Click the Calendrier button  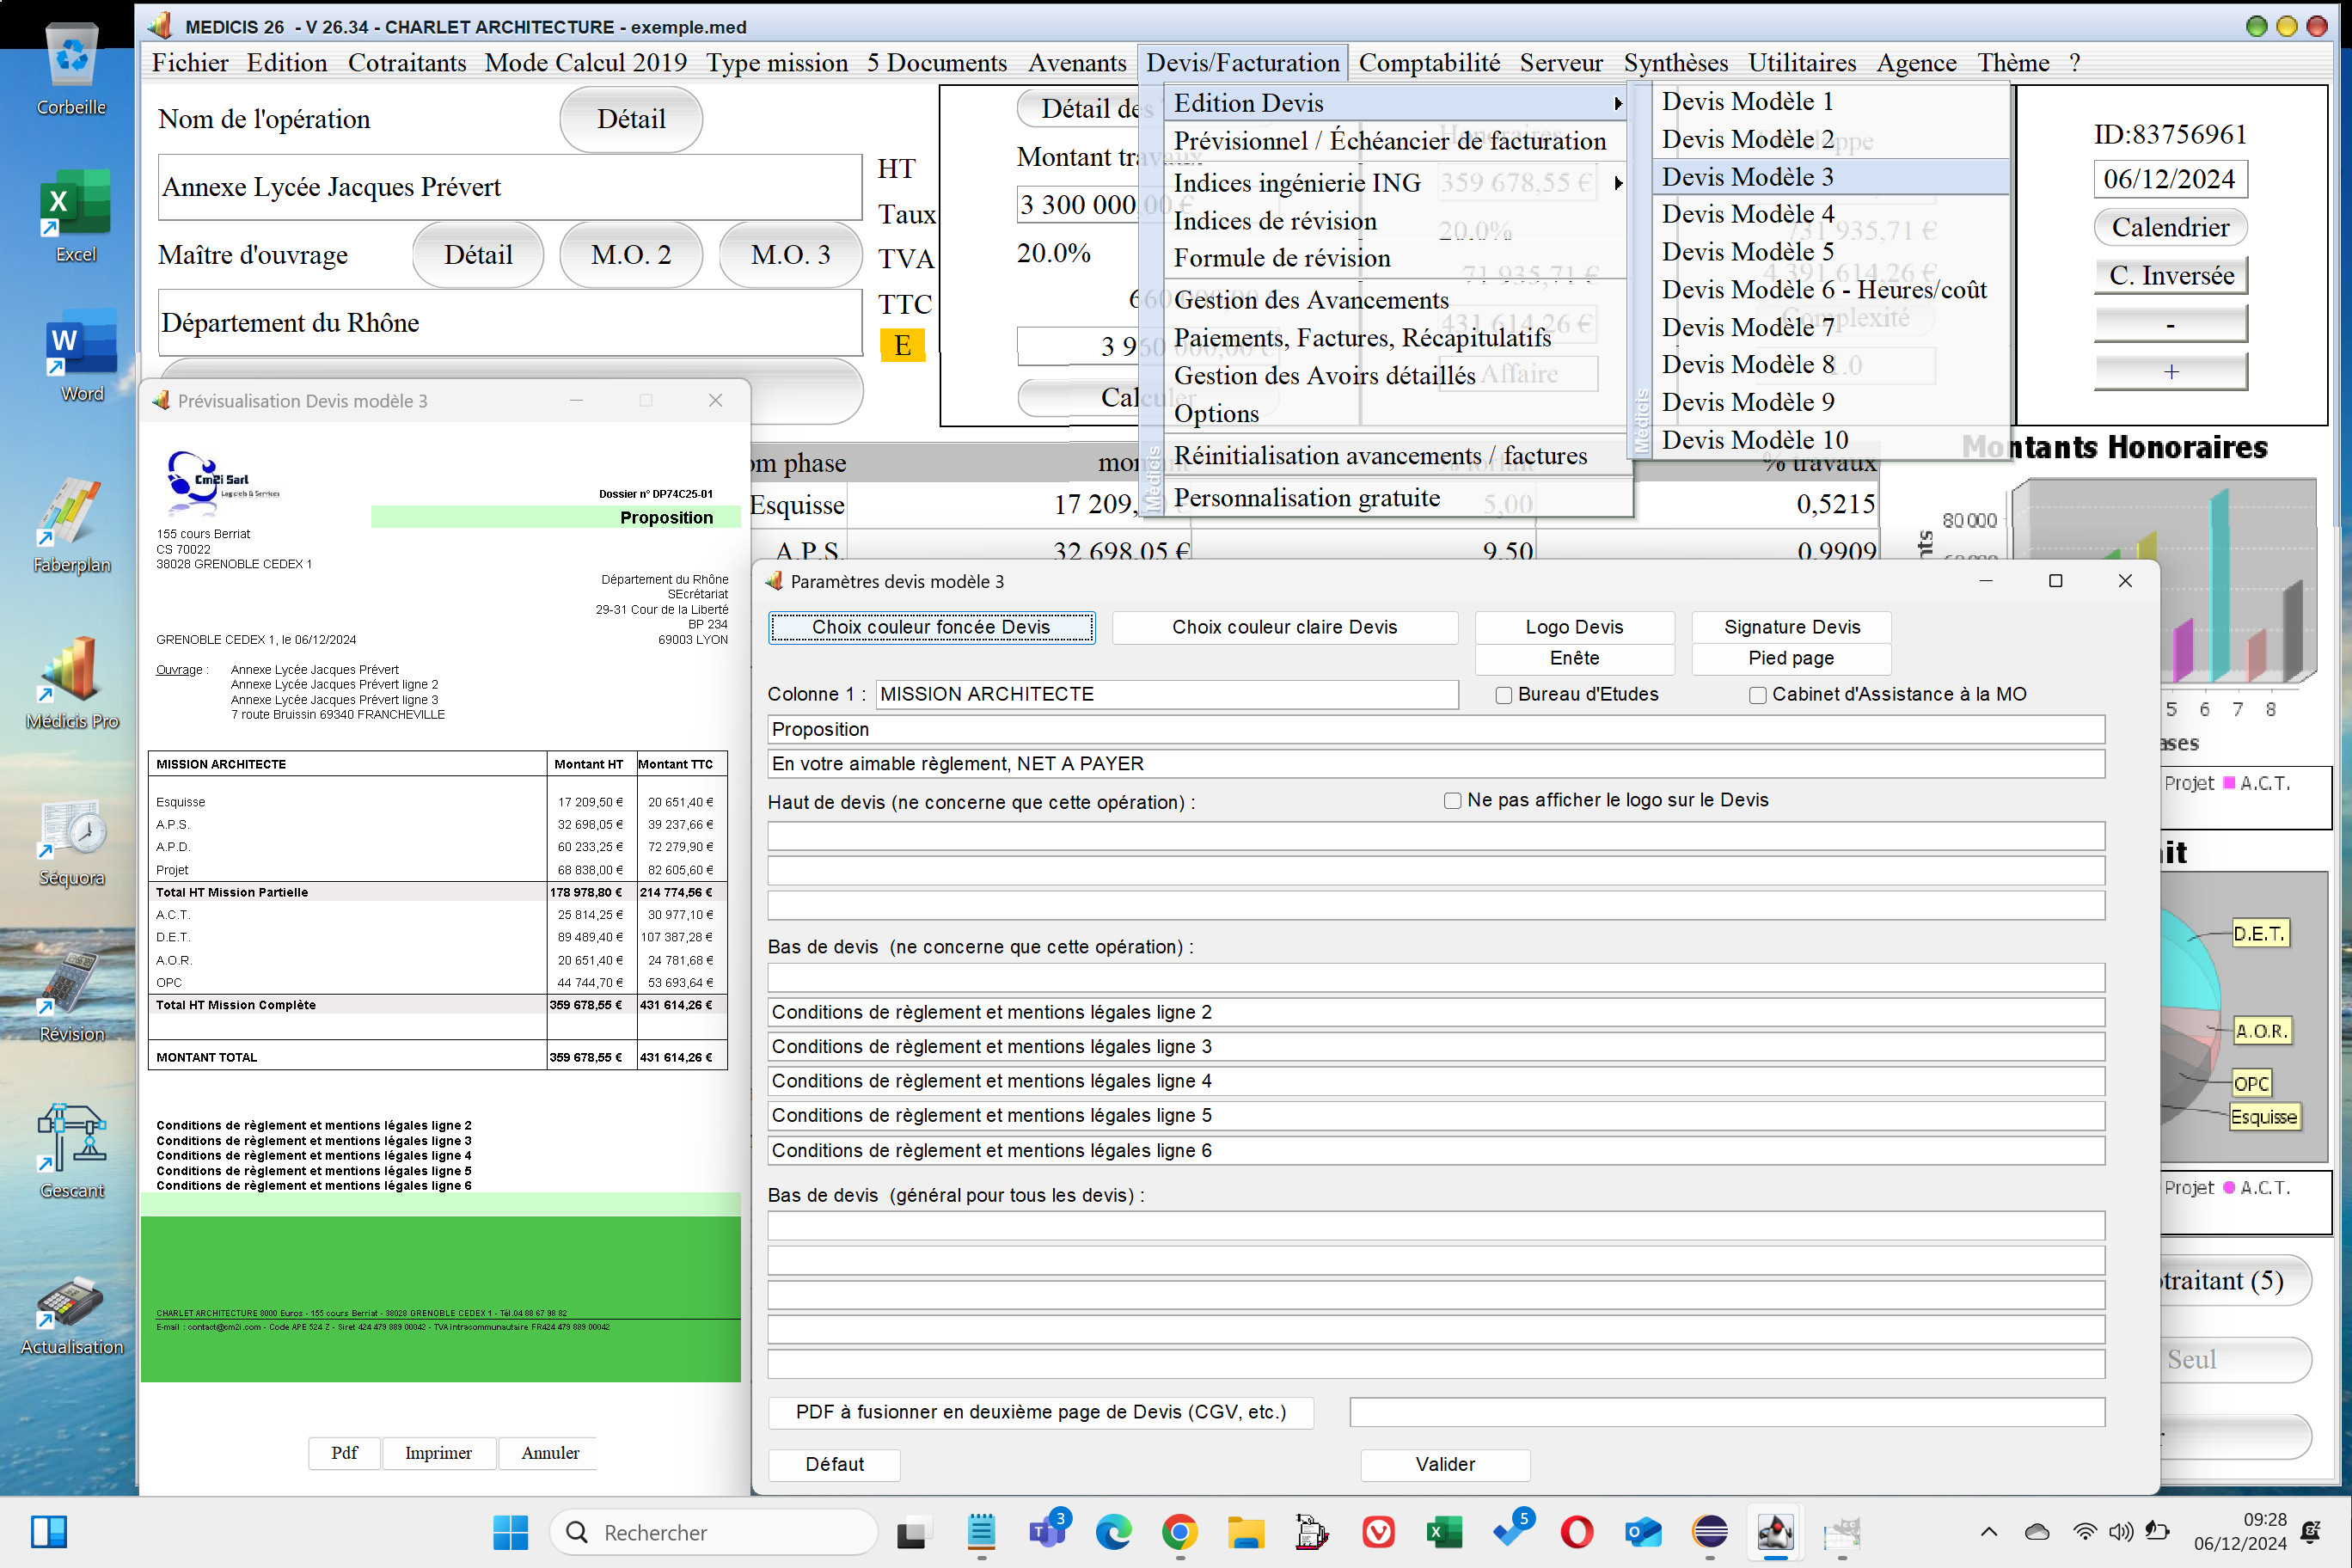point(2170,227)
